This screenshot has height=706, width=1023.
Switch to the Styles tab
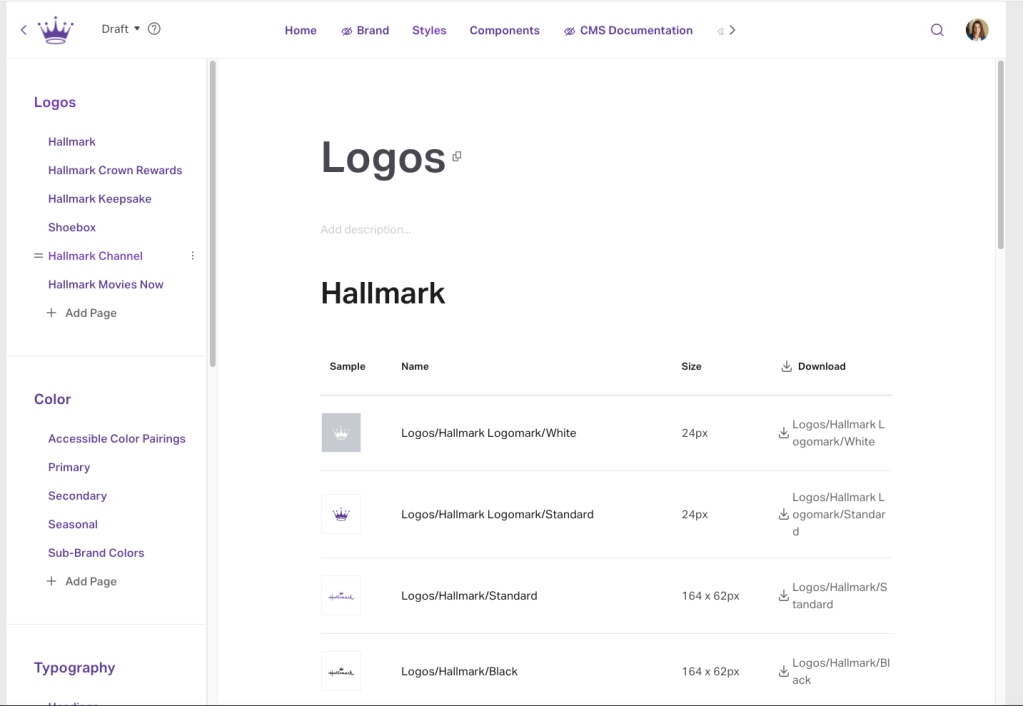429,30
